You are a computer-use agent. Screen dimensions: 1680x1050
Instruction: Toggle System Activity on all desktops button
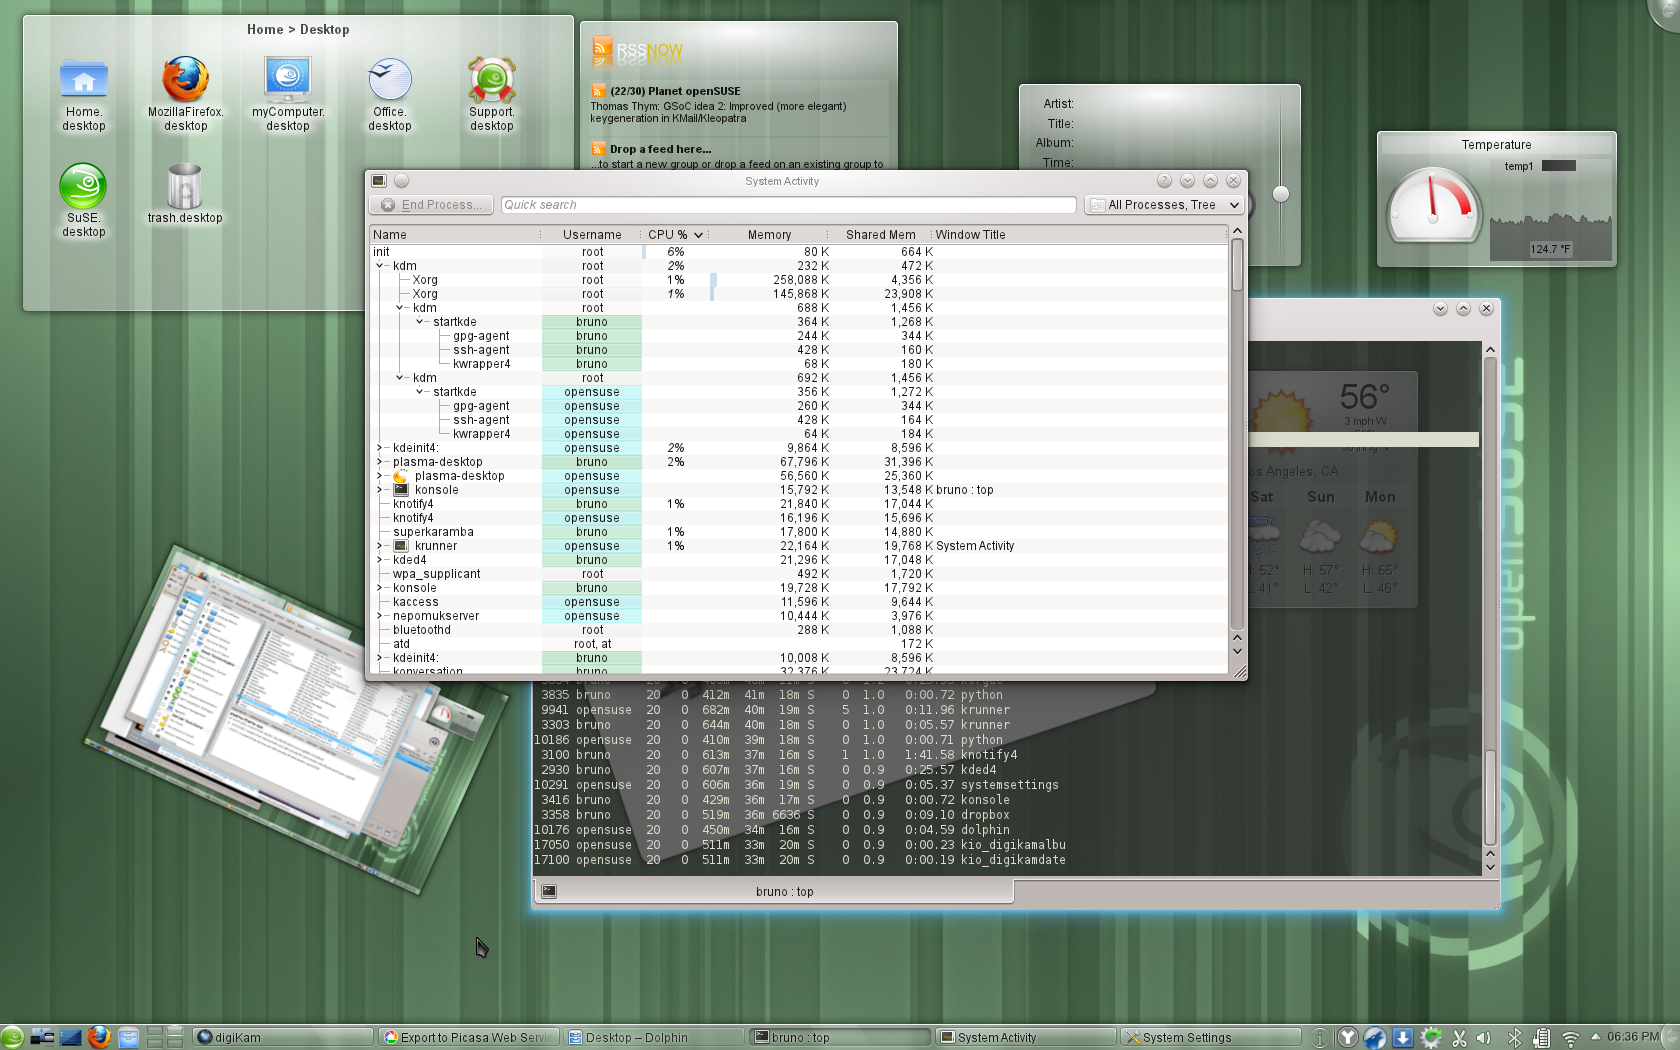tap(401, 181)
